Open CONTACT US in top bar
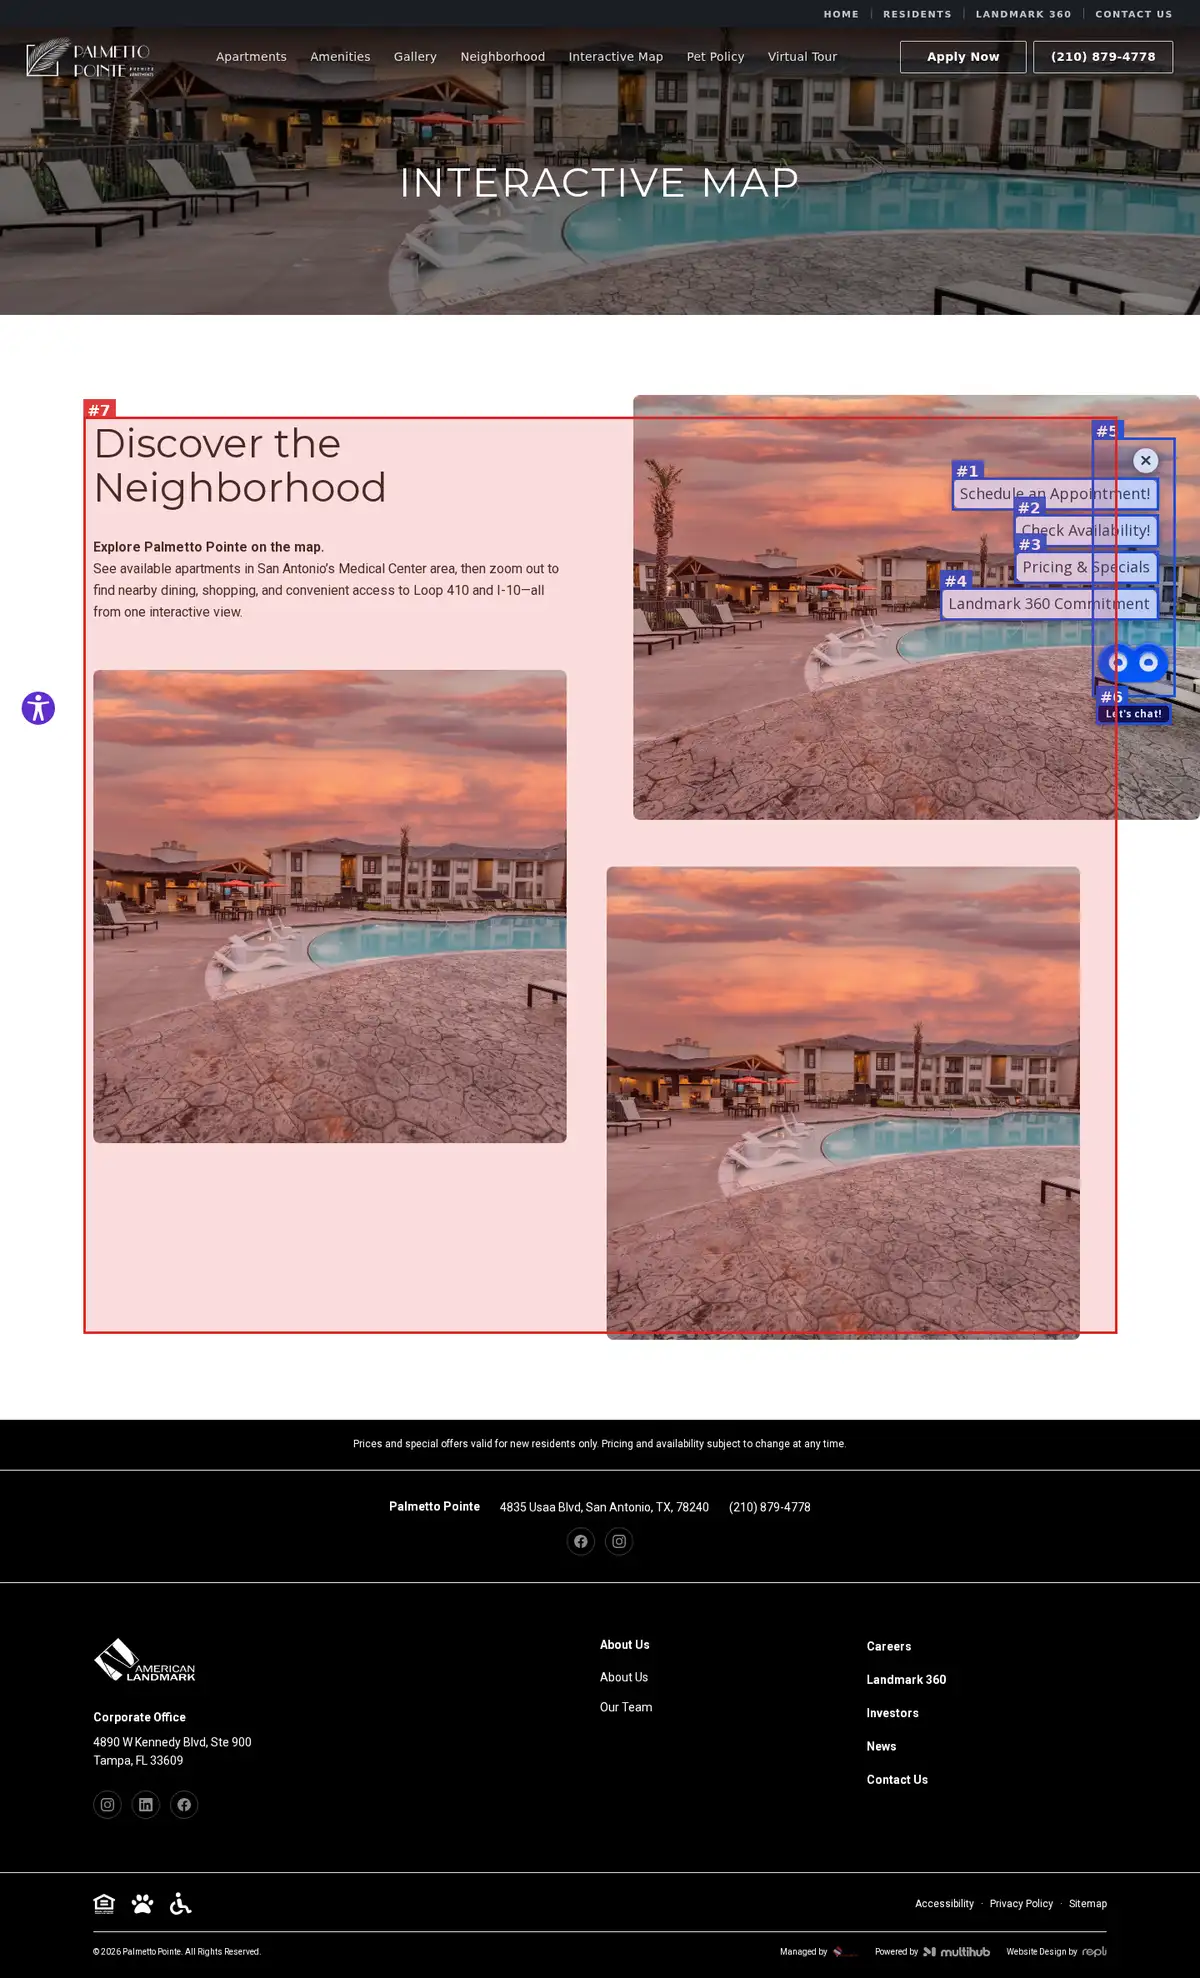 coord(1133,14)
